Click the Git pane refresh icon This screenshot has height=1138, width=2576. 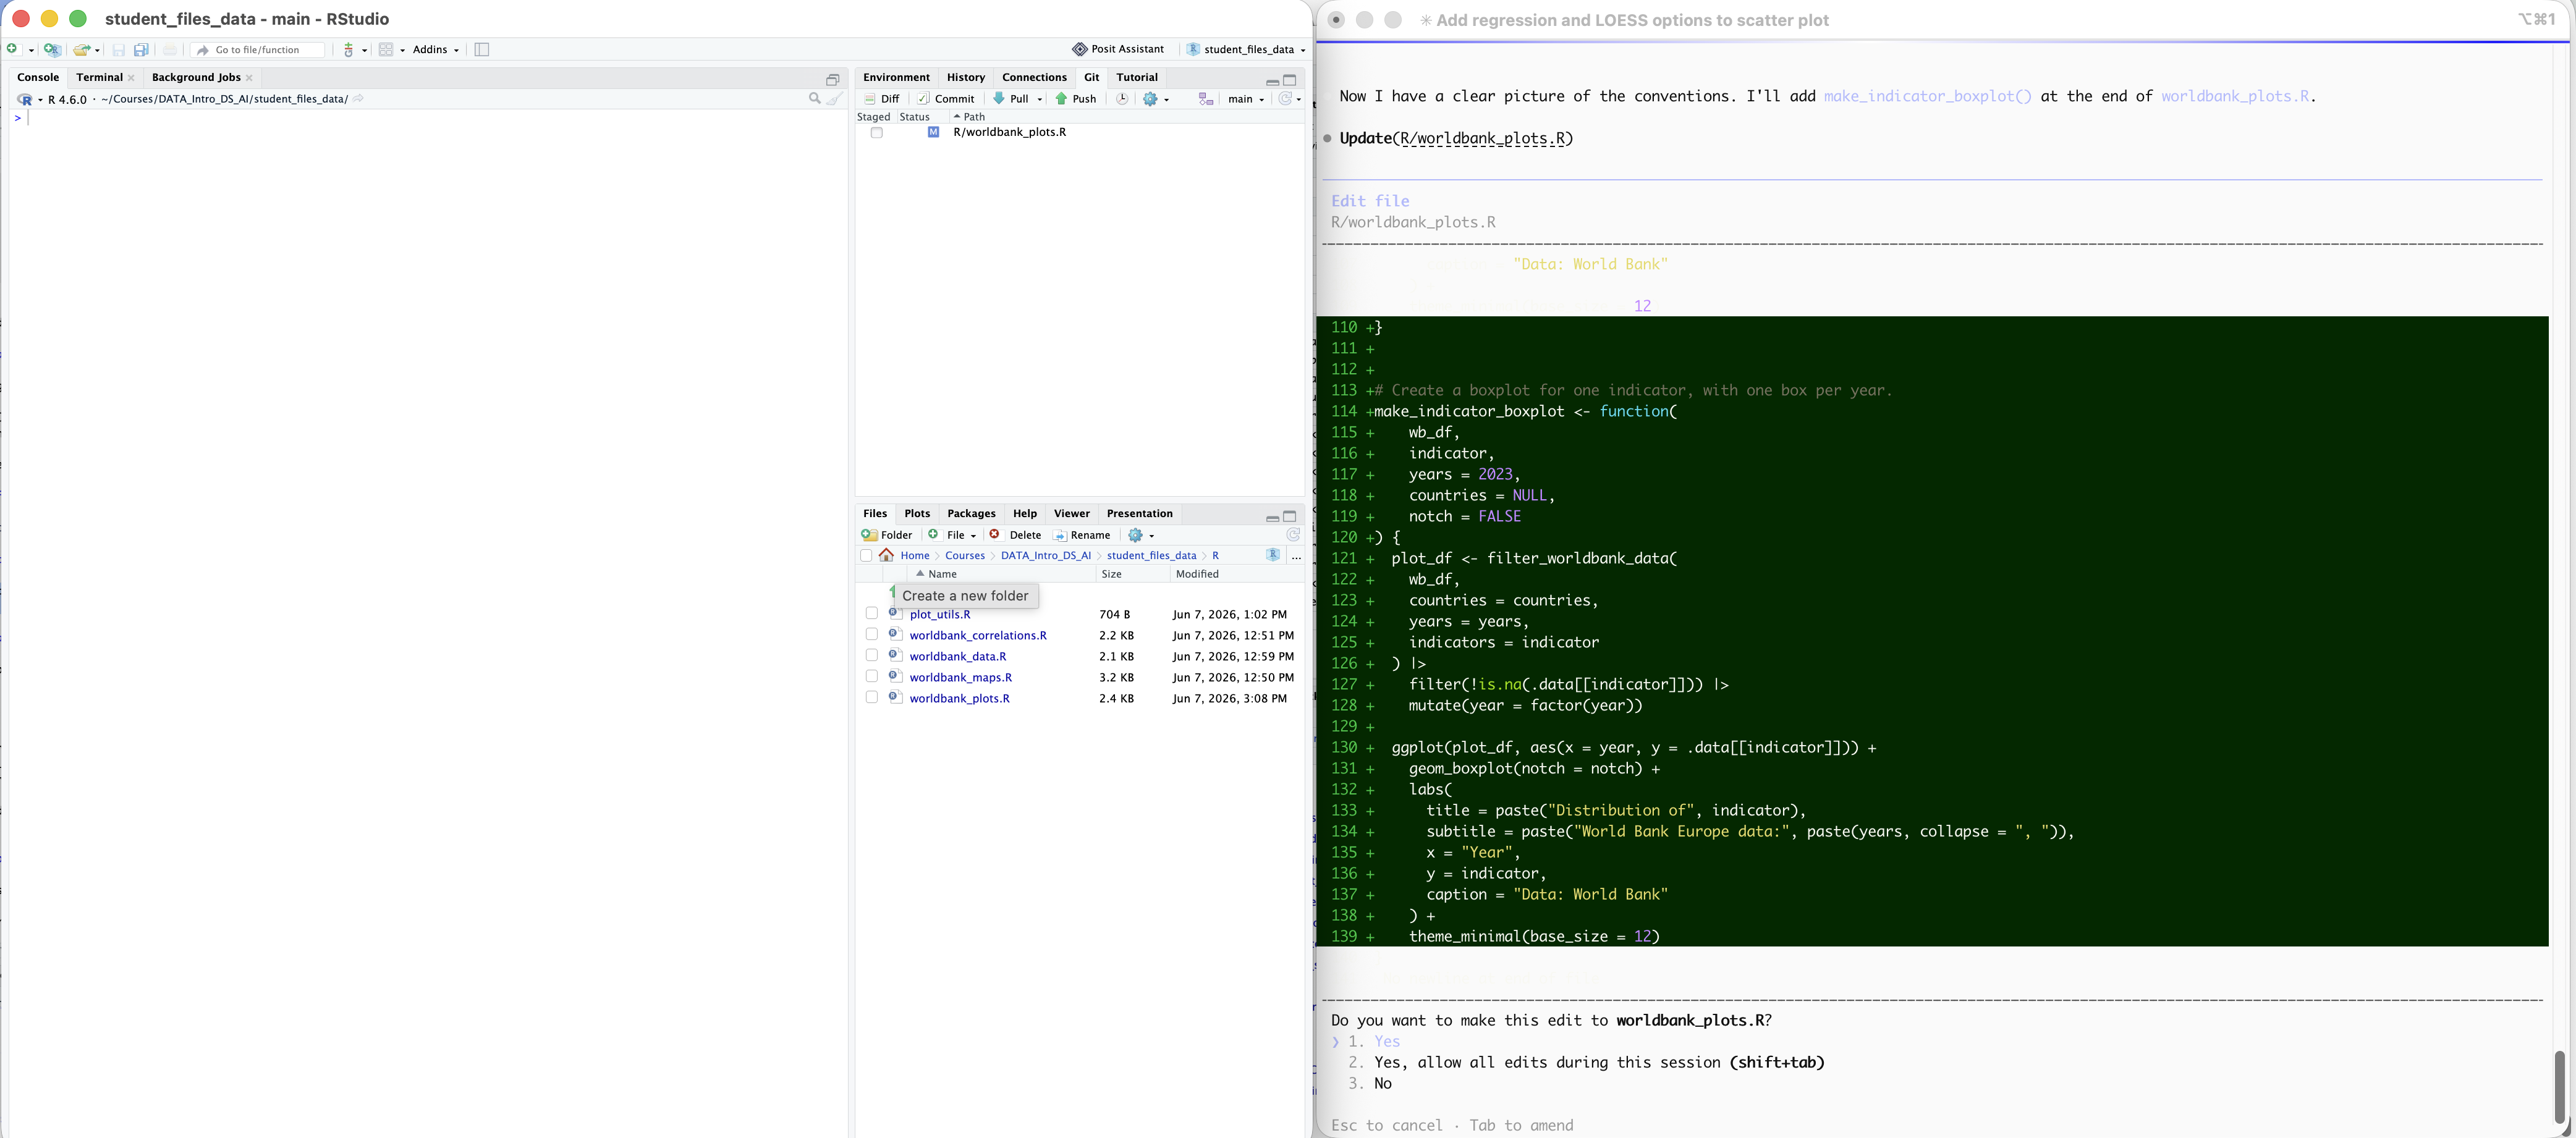pyautogui.click(x=1285, y=99)
